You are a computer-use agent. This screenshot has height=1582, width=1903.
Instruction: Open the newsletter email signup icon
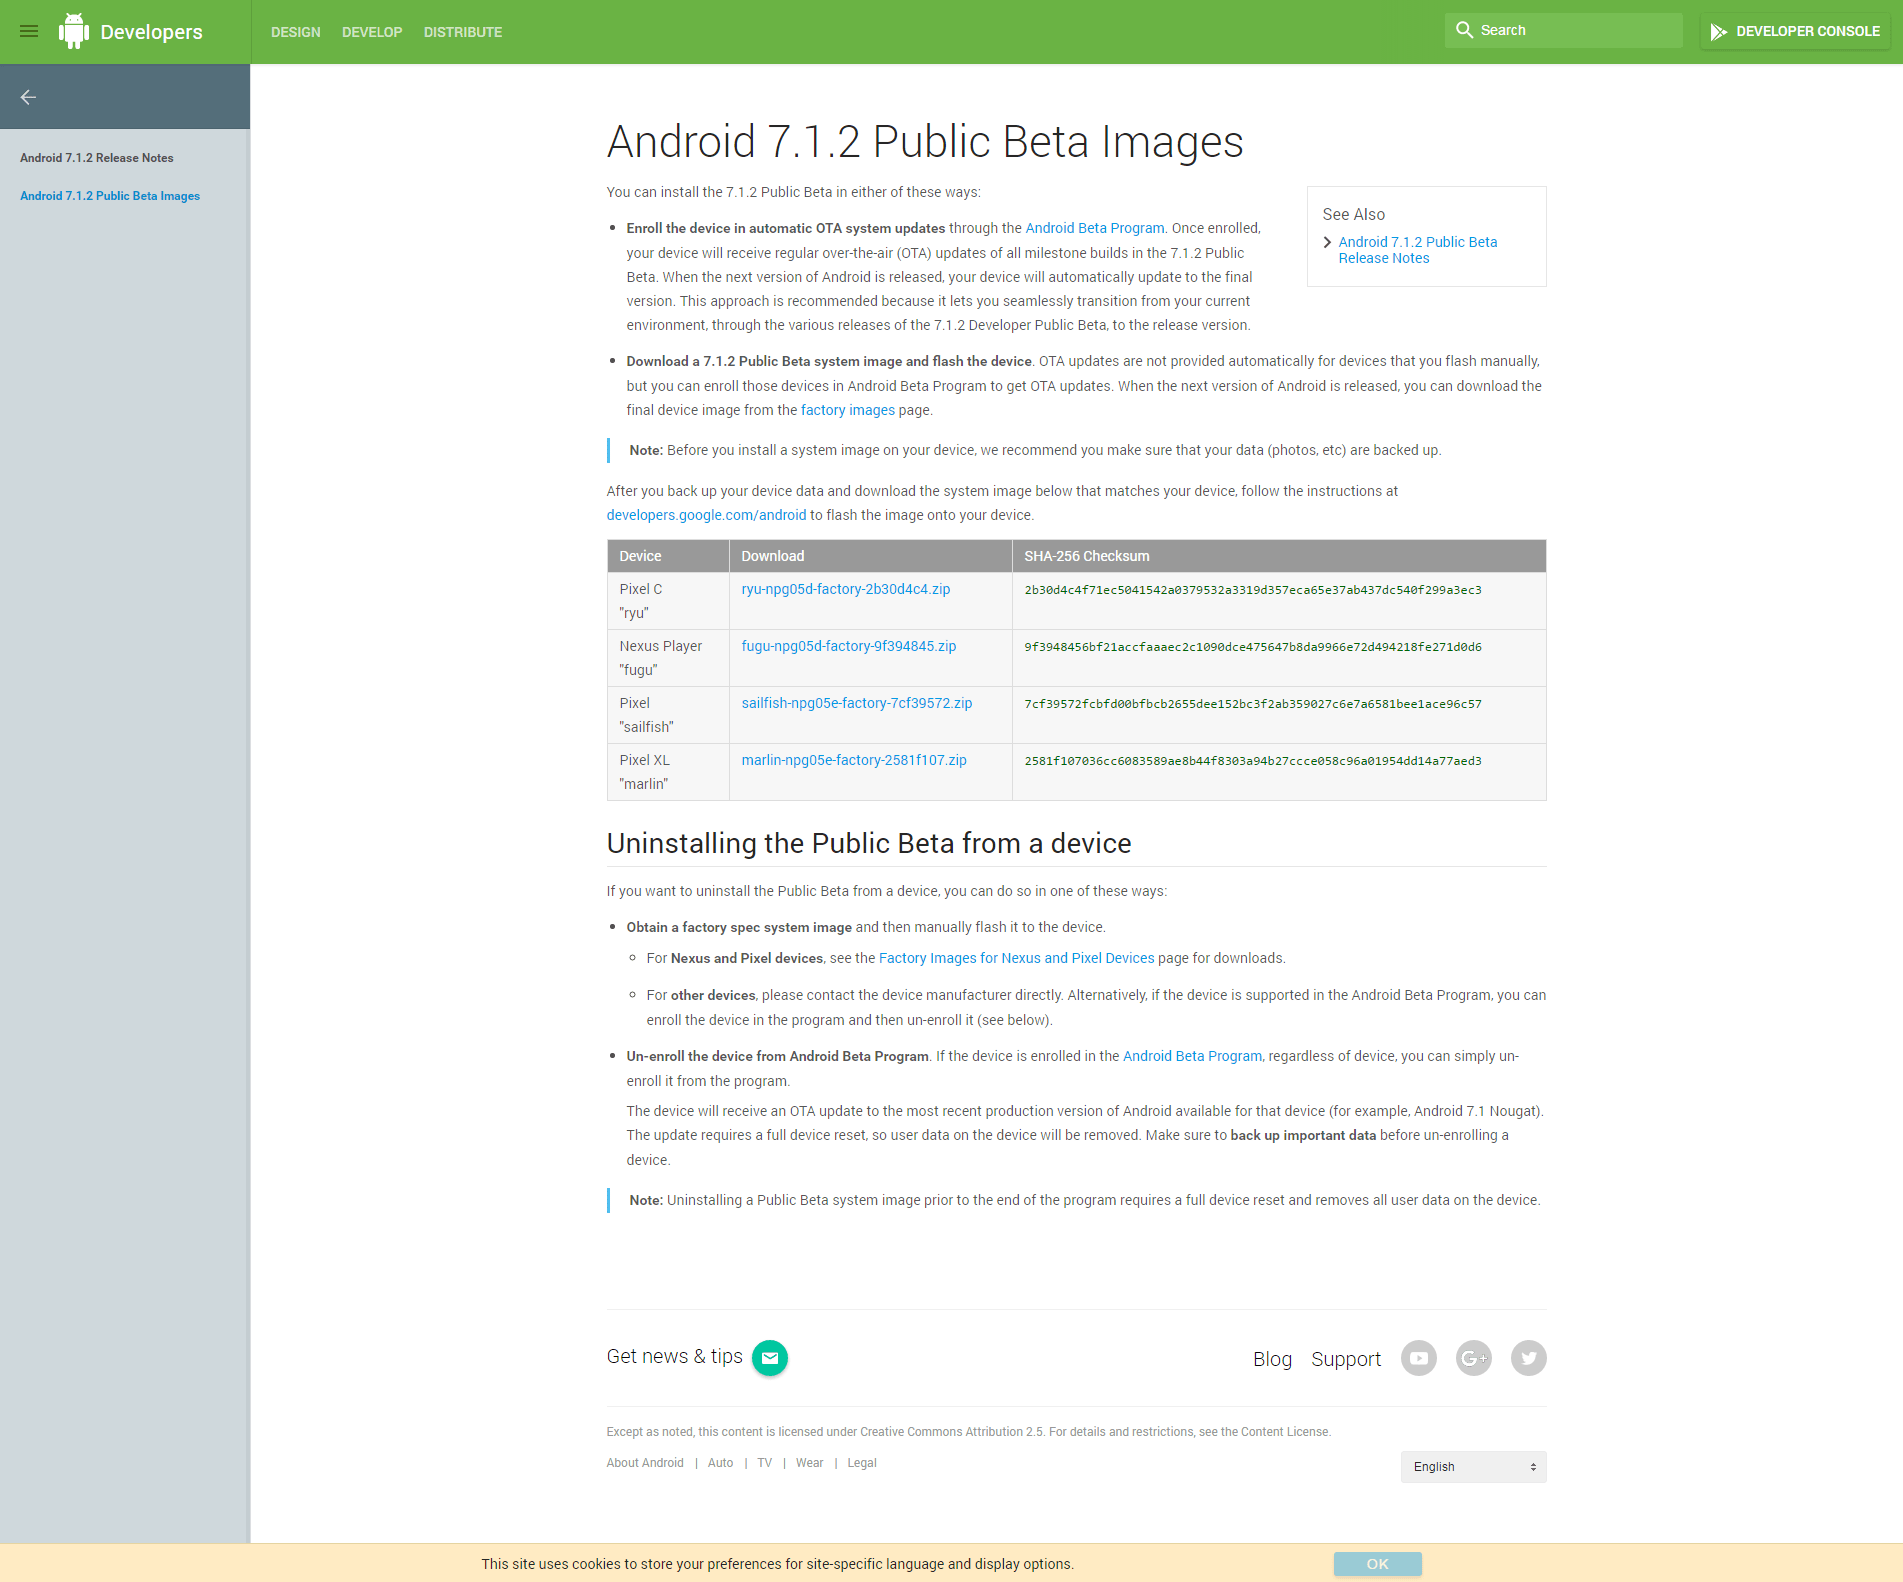pyautogui.click(x=769, y=1357)
